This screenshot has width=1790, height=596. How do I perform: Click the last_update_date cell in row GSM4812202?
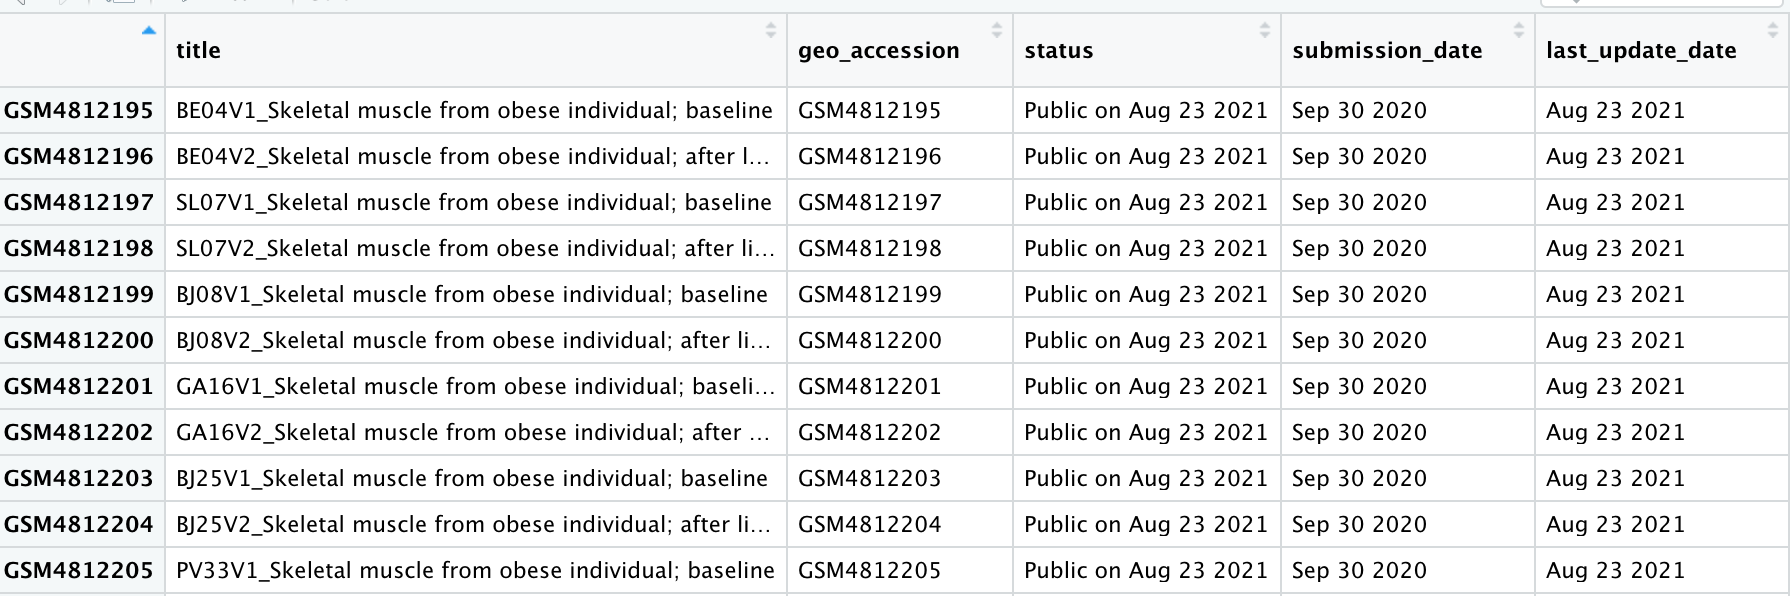click(1615, 433)
